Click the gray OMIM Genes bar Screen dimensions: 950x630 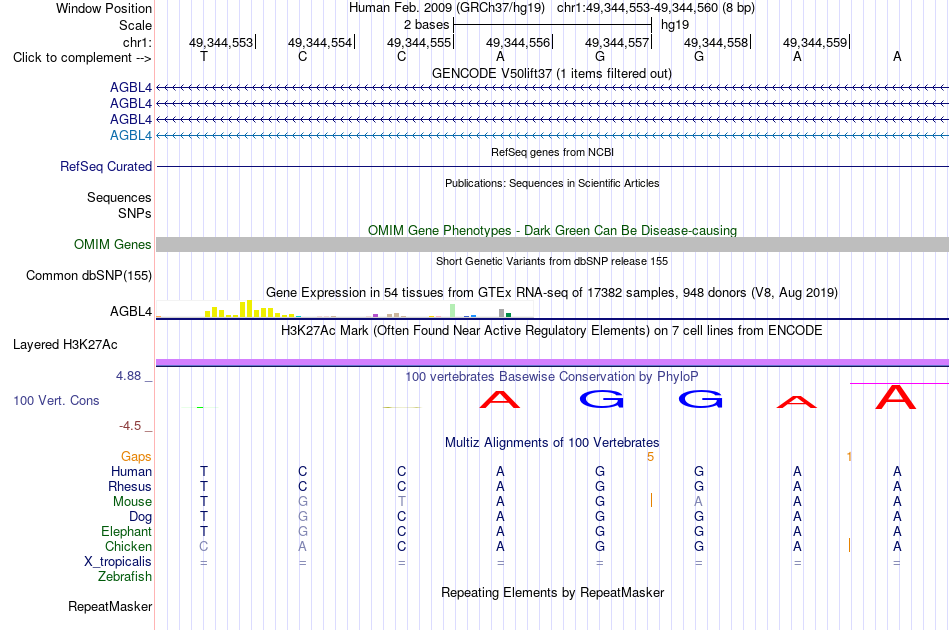click(x=552, y=244)
